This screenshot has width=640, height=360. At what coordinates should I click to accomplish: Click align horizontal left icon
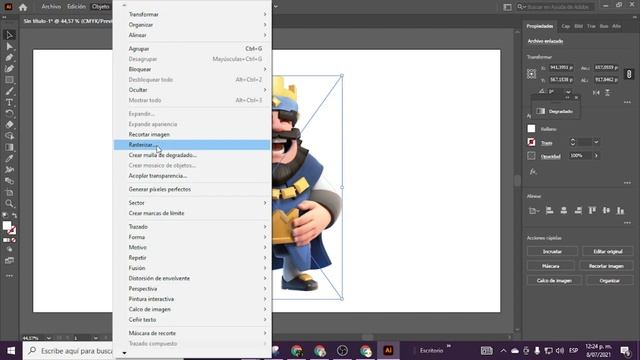[549, 211]
